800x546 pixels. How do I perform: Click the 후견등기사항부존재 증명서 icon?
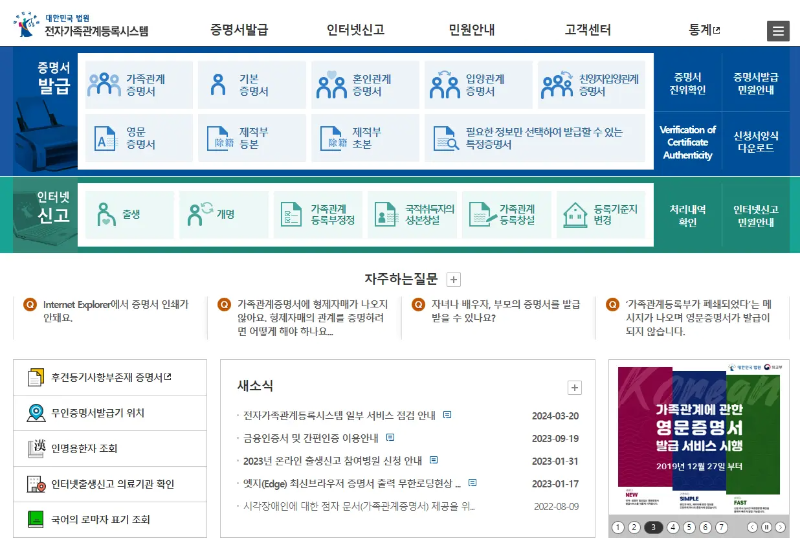point(35,378)
